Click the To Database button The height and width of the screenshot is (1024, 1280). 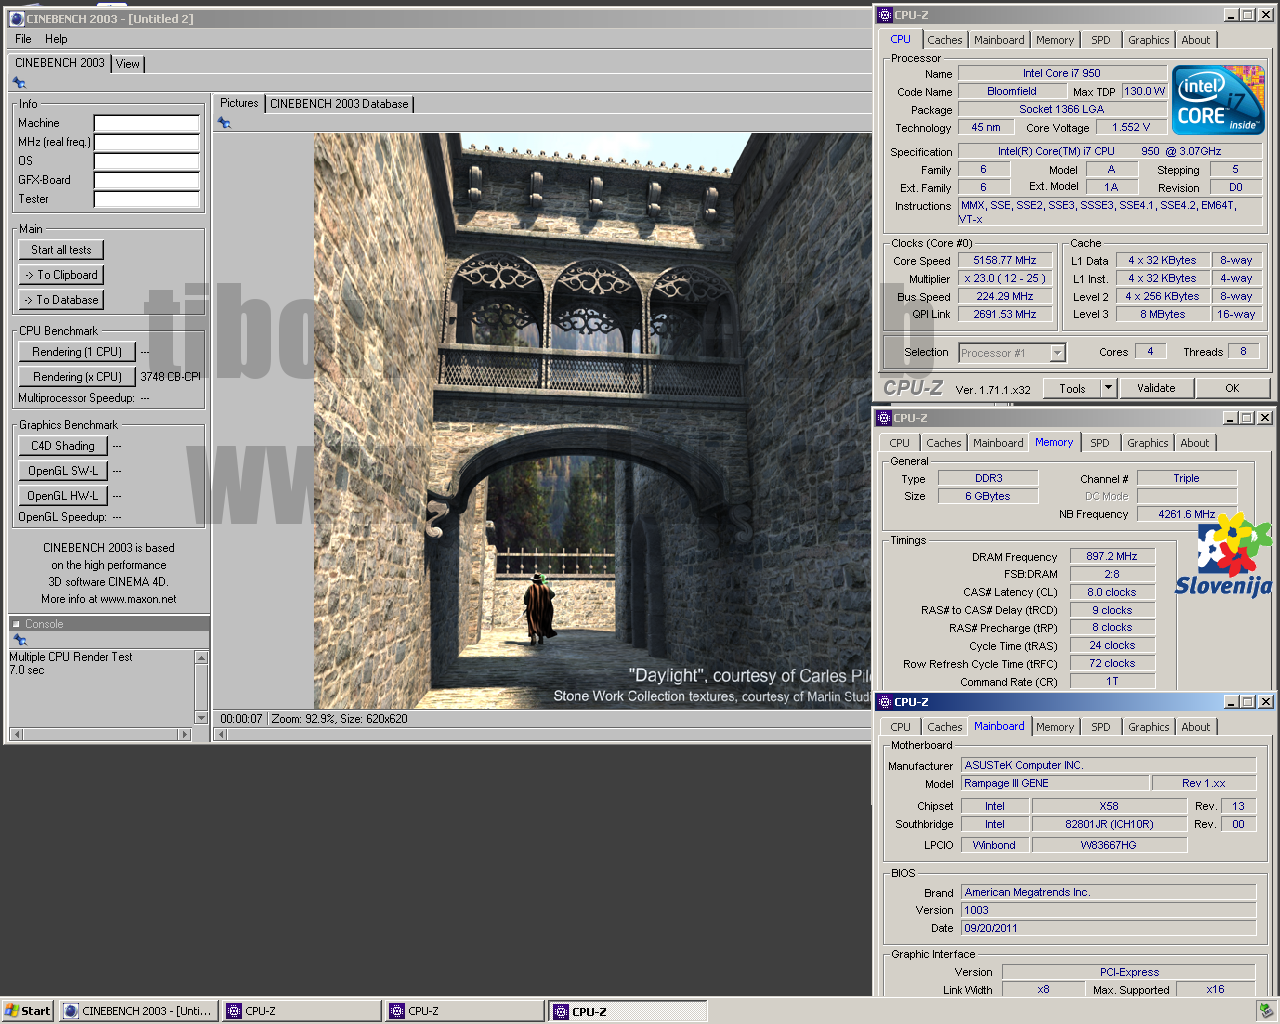tap(61, 300)
